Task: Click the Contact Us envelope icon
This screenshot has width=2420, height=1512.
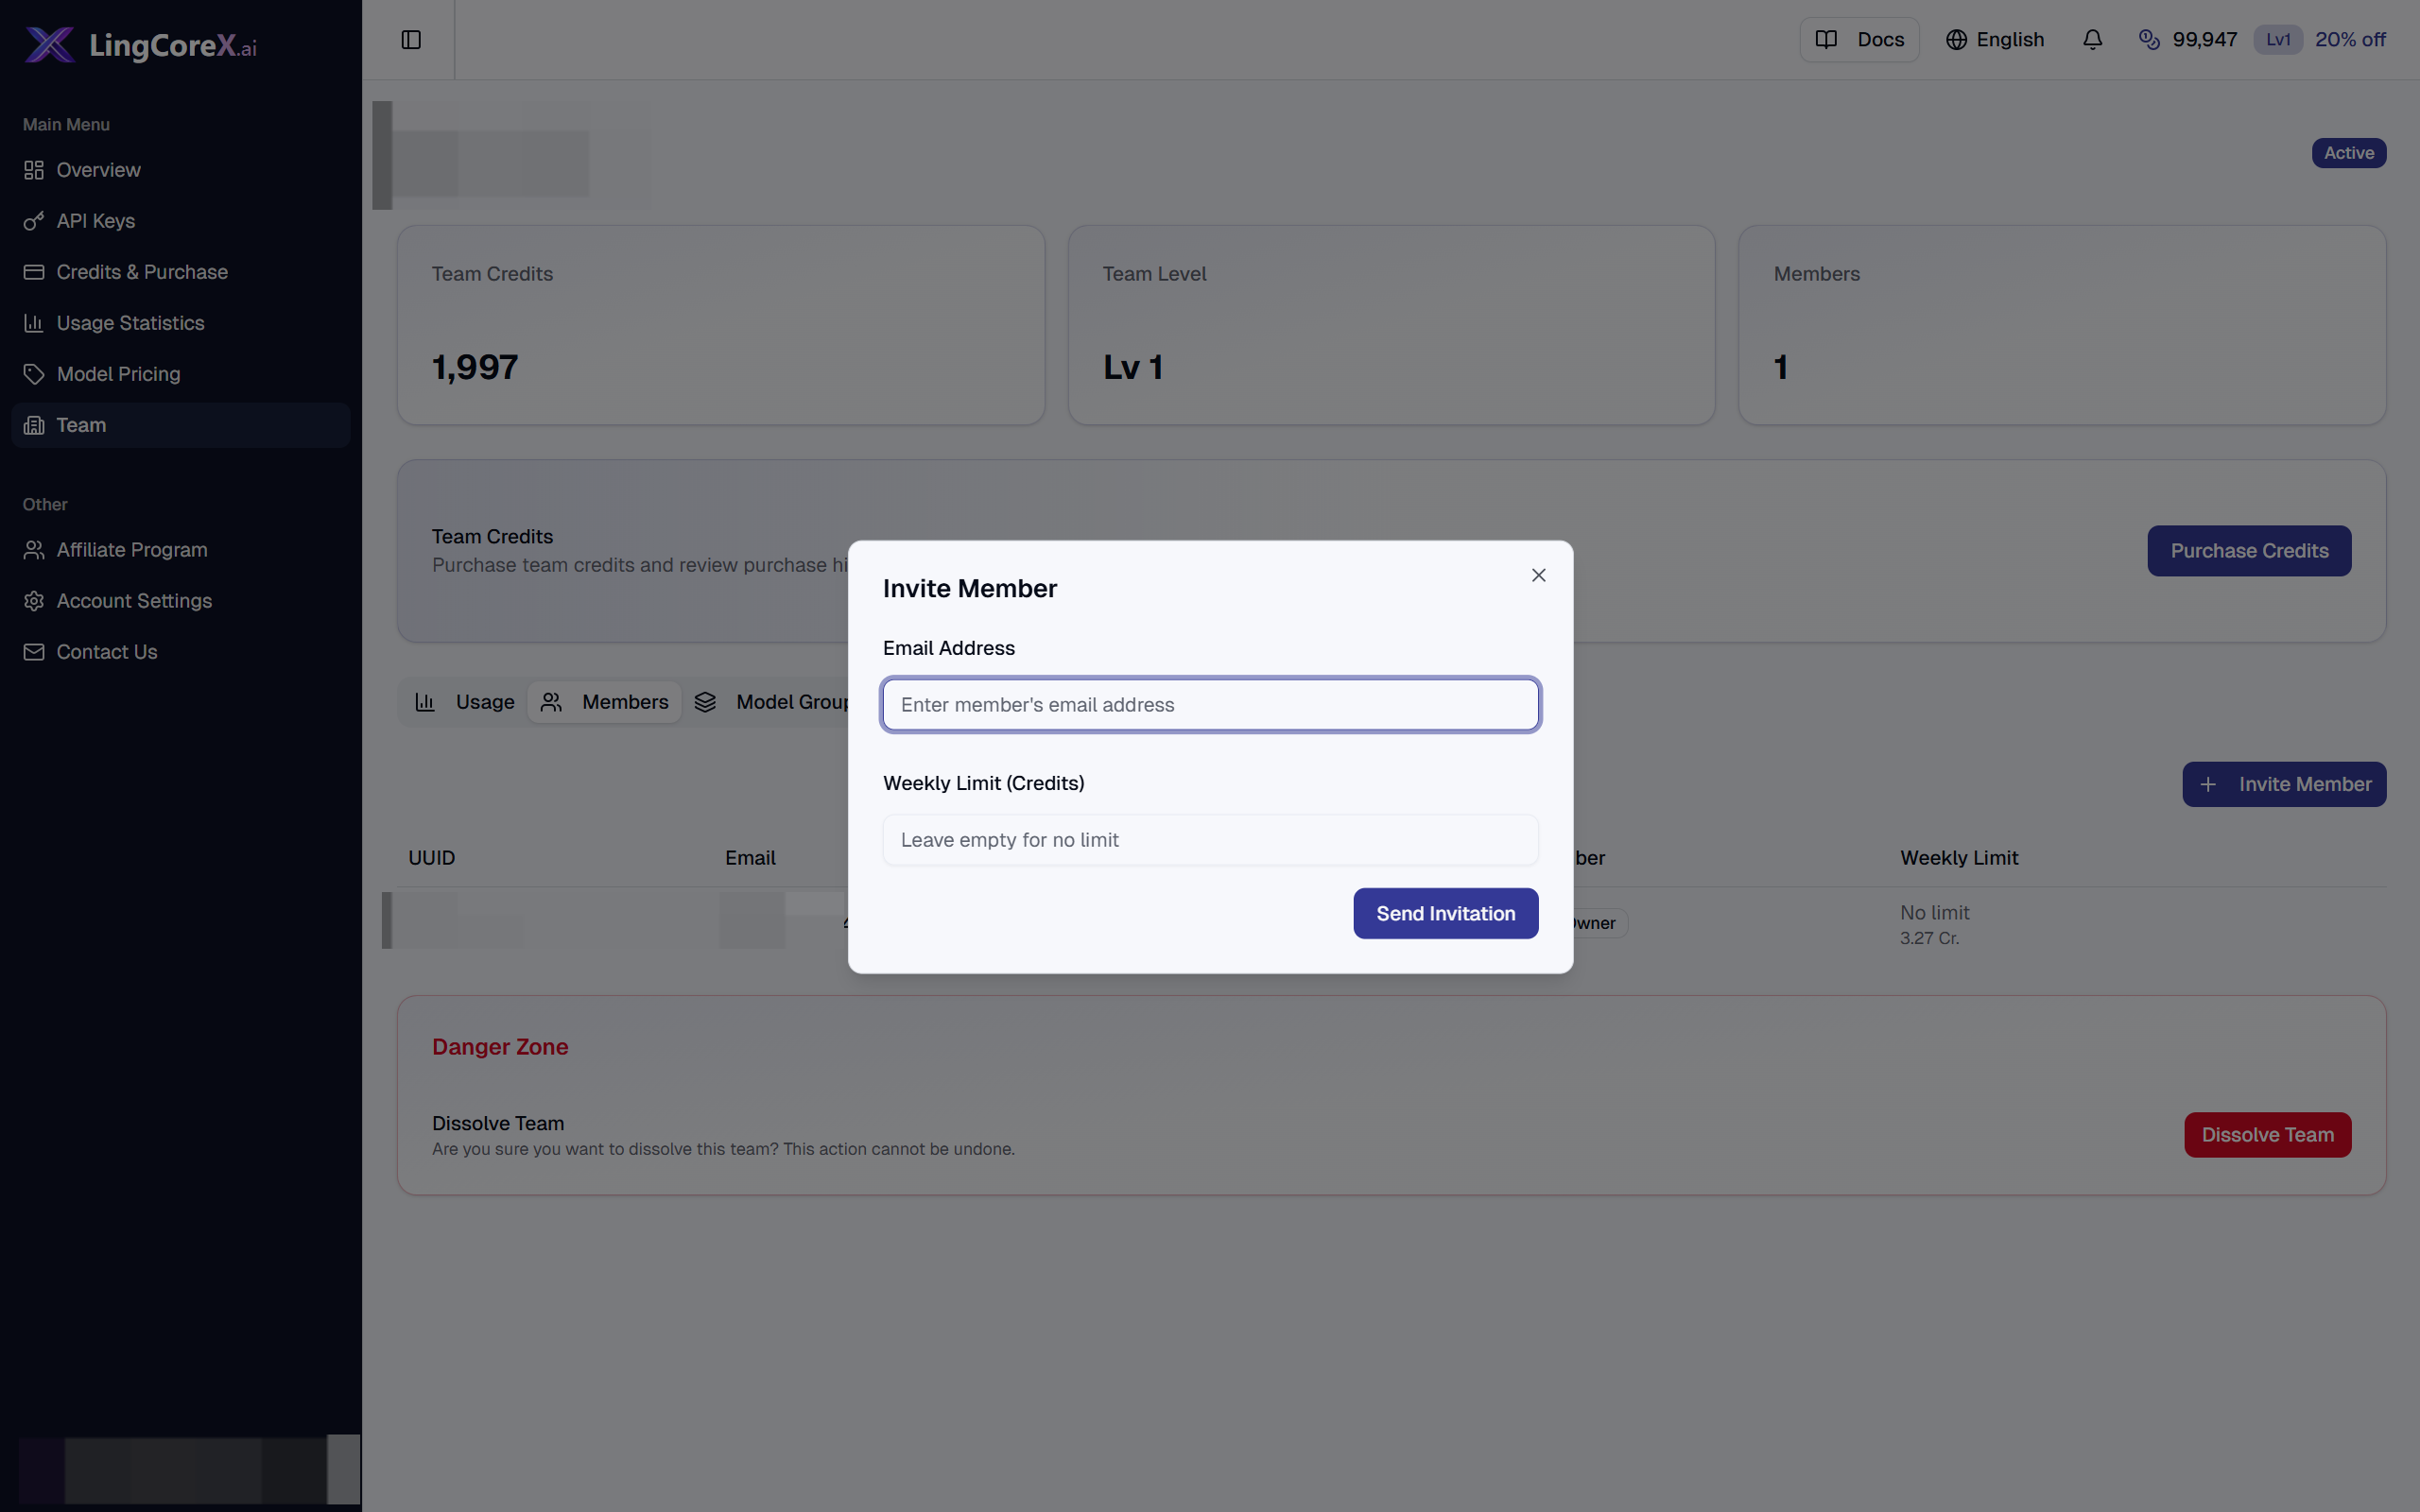Action: pos(34,652)
